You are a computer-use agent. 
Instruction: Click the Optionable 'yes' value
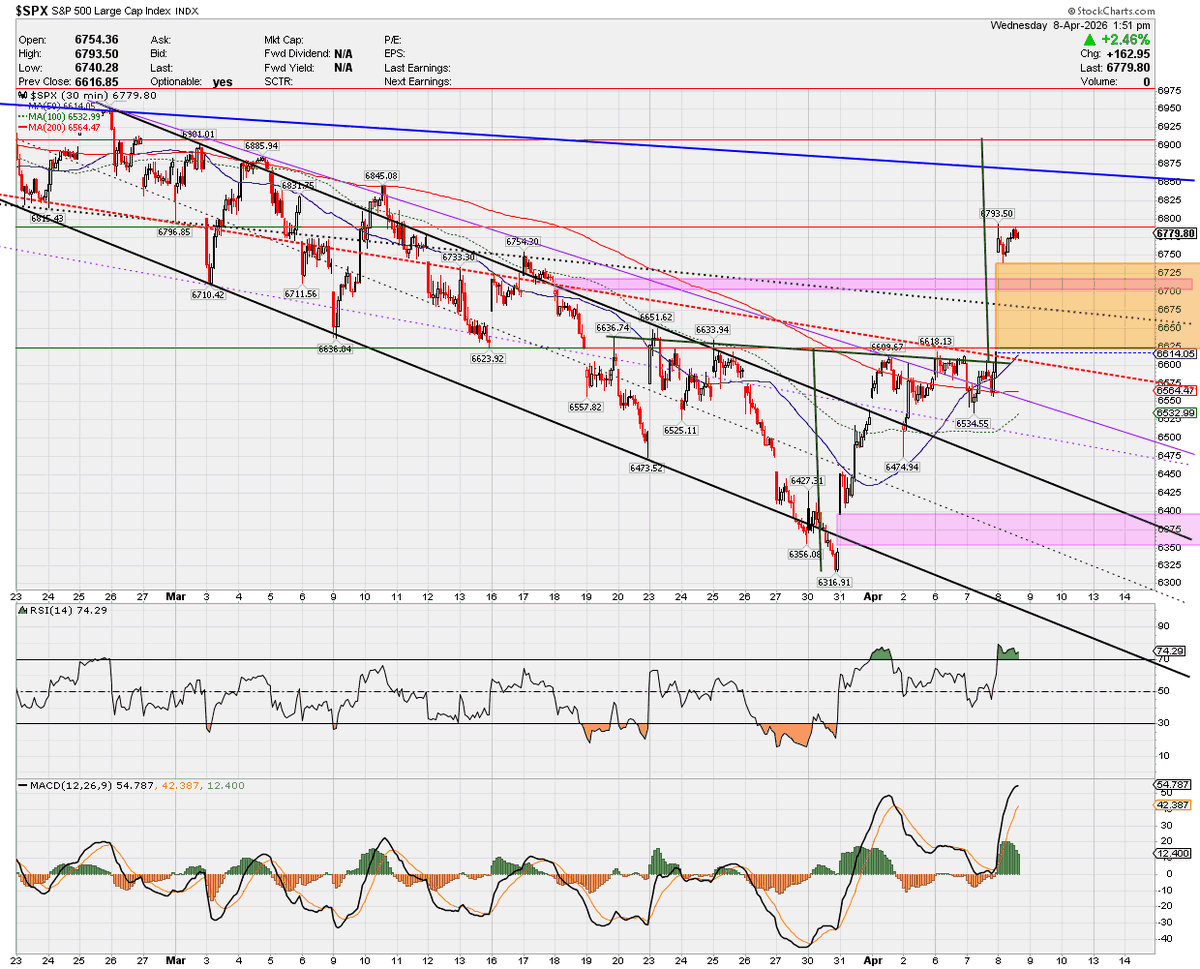(x=223, y=82)
